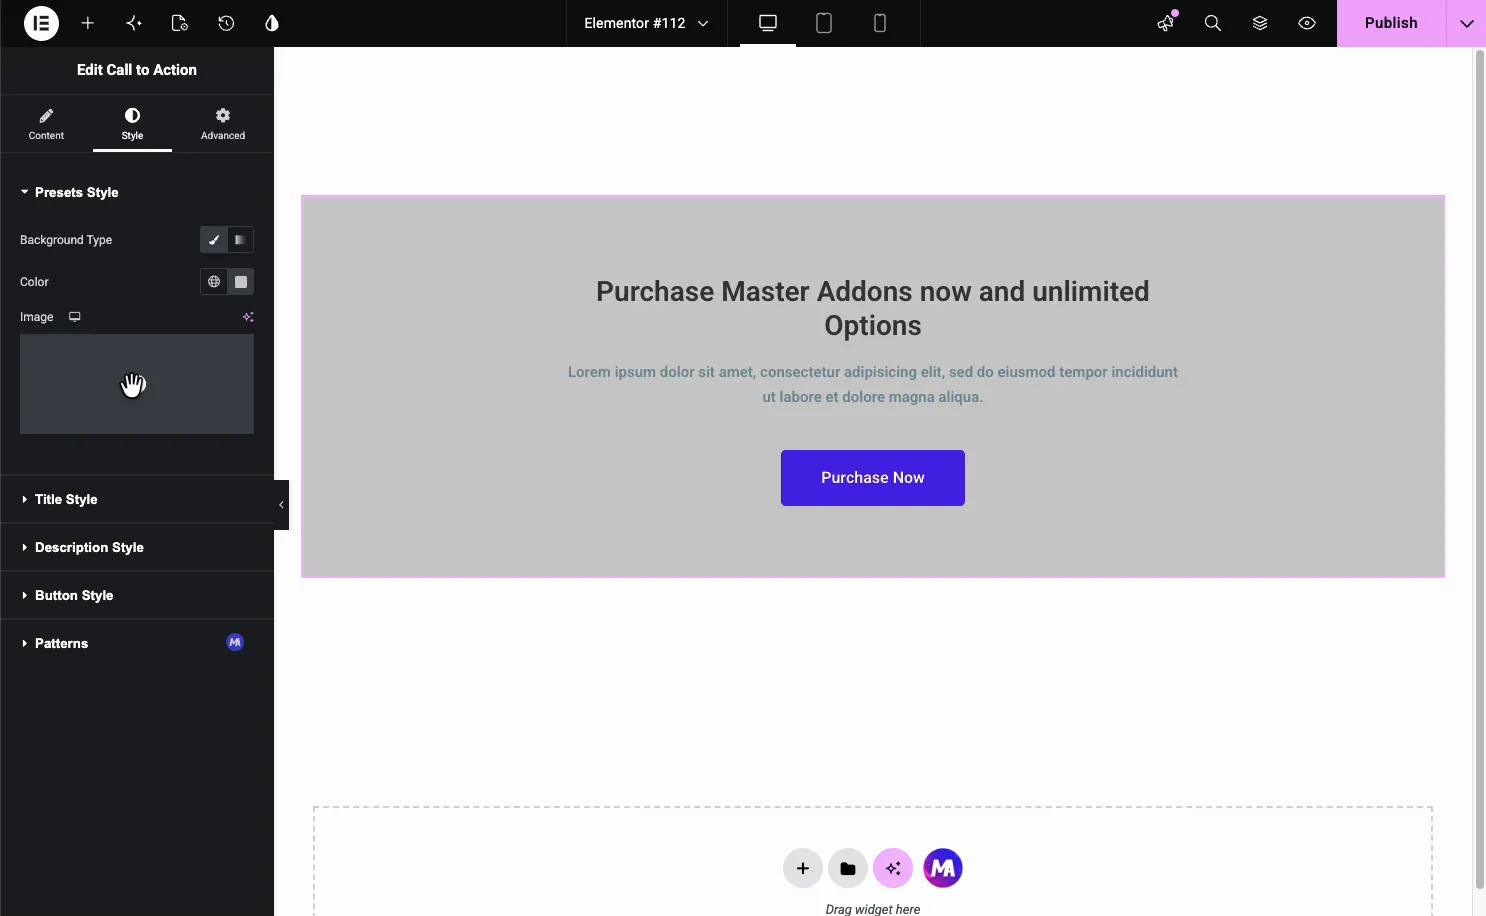
Task: Click Image responsive device icon
Action: [x=75, y=317]
